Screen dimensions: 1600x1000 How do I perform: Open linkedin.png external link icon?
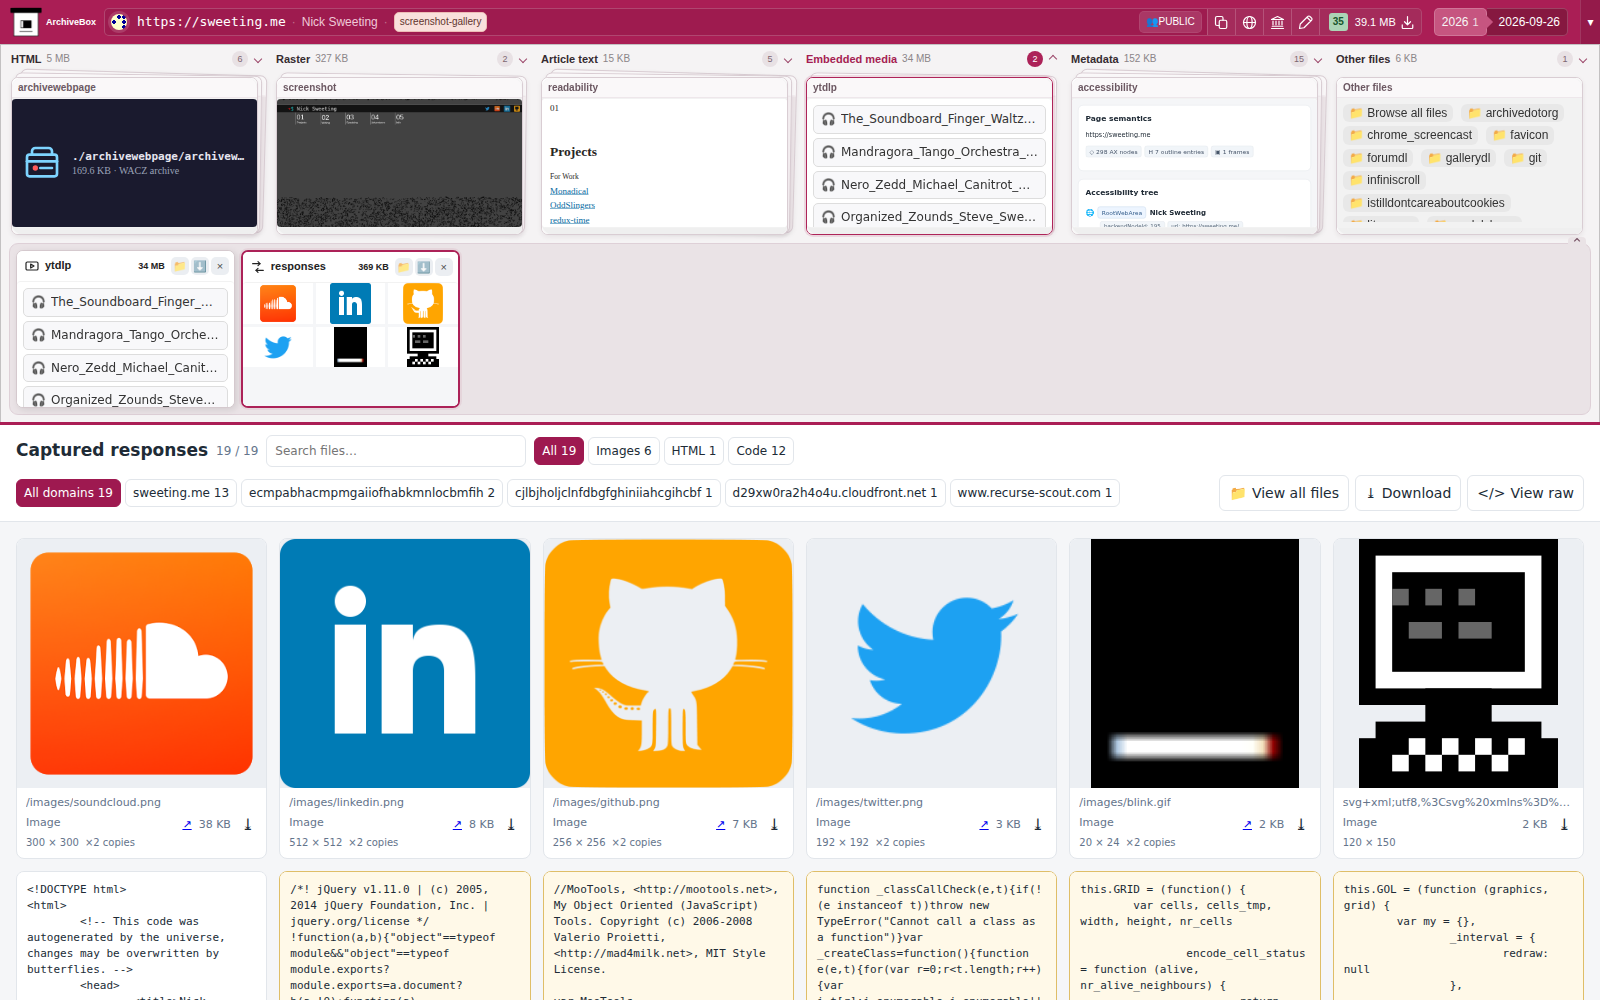(457, 825)
